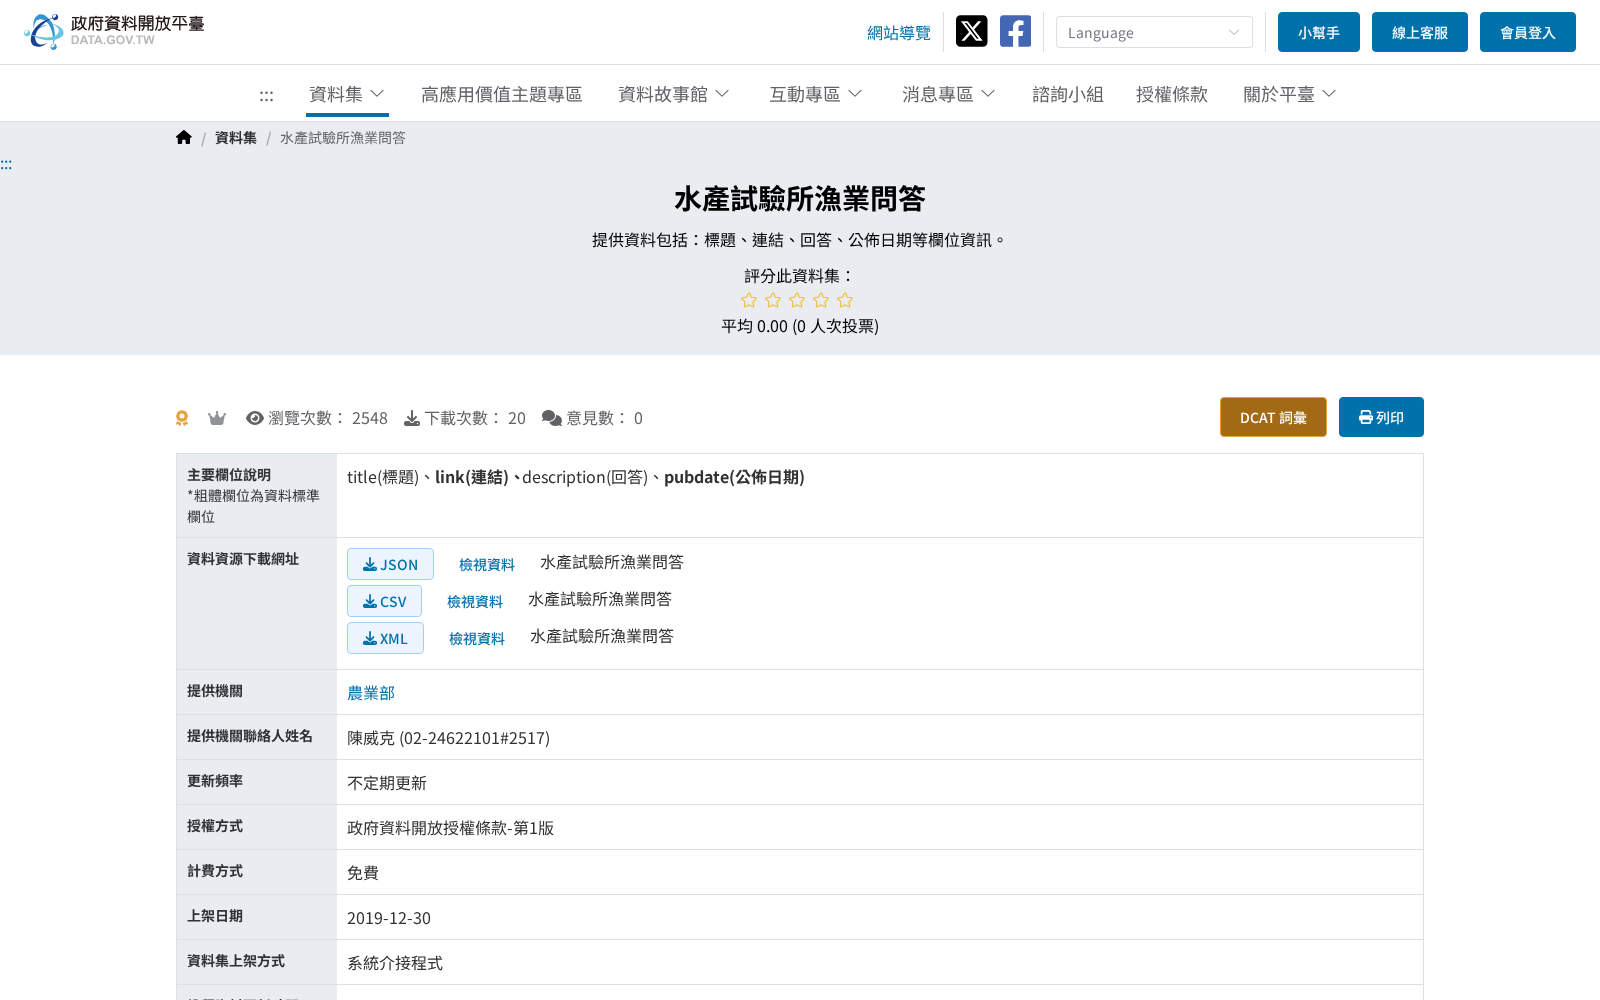The image size is (1600, 1000).
Task: Open the Language dropdown
Action: (1154, 32)
